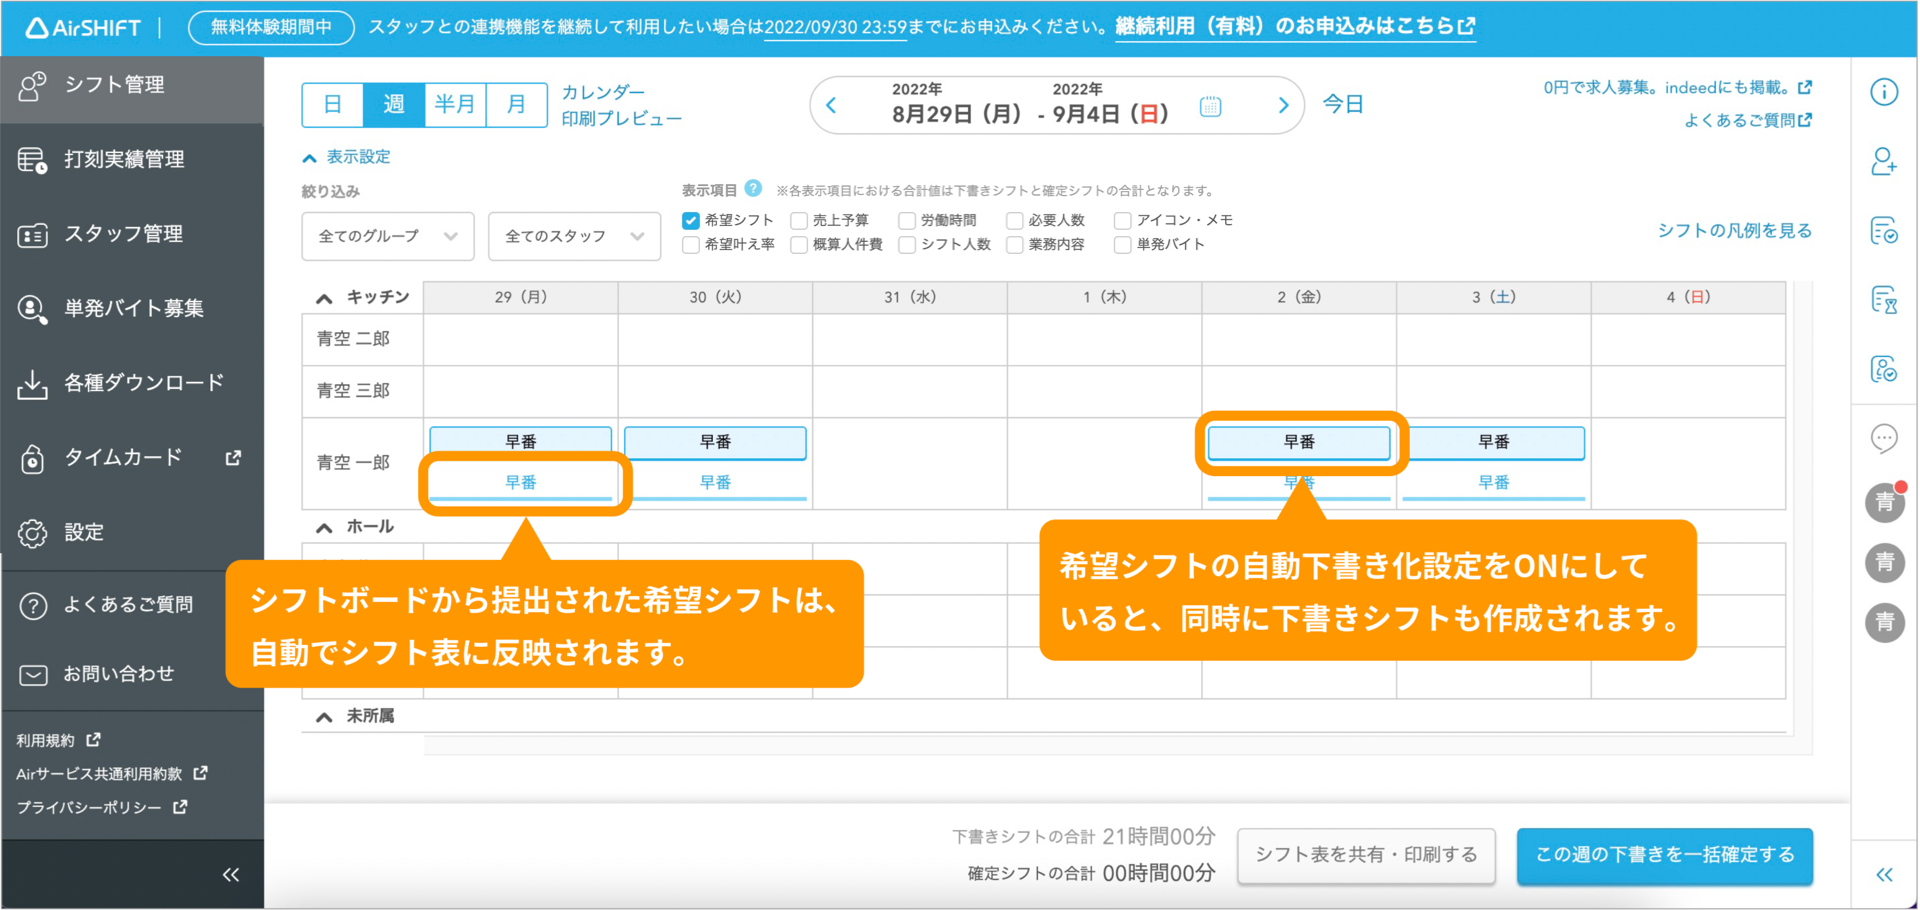Enable the 希望叶え率 checkbox

tap(691, 245)
